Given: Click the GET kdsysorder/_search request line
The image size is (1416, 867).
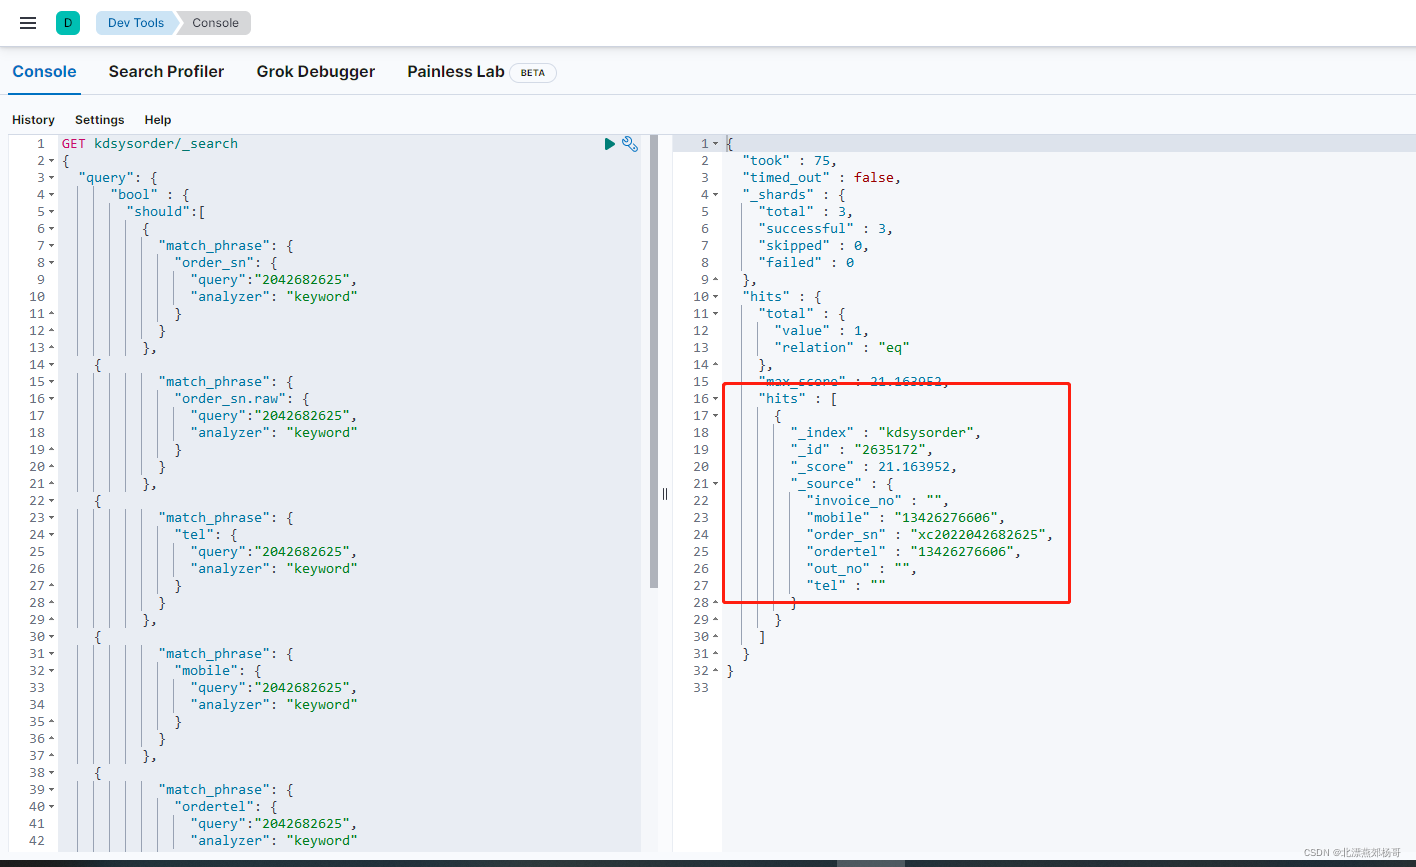Looking at the screenshot, I should tap(150, 144).
